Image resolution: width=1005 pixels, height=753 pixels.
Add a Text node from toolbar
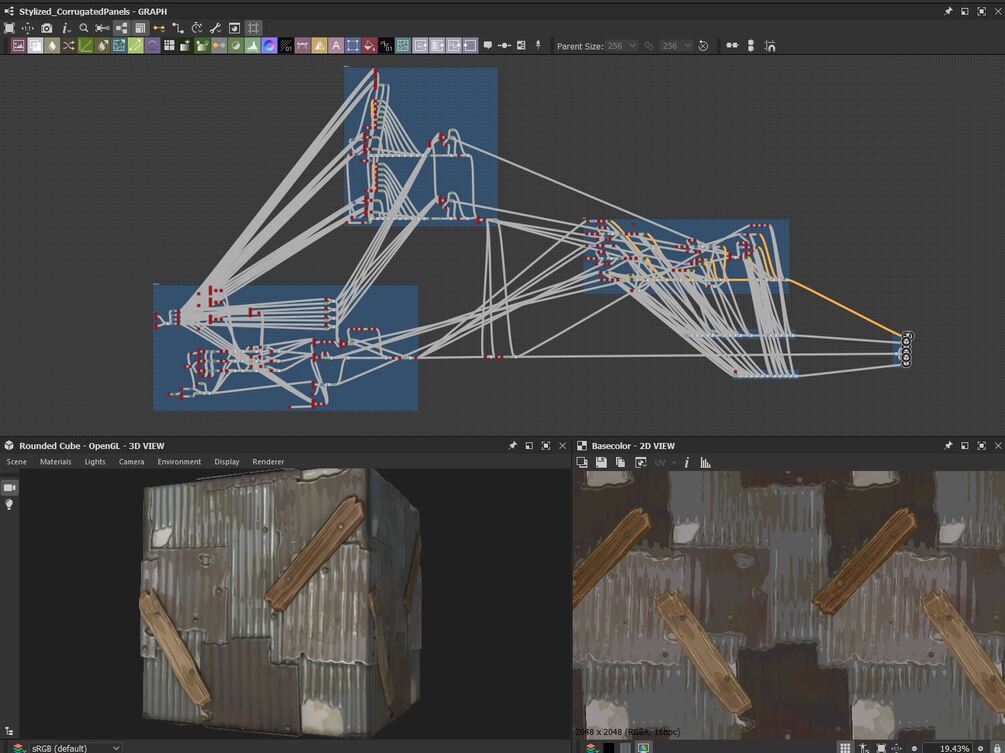pos(336,46)
